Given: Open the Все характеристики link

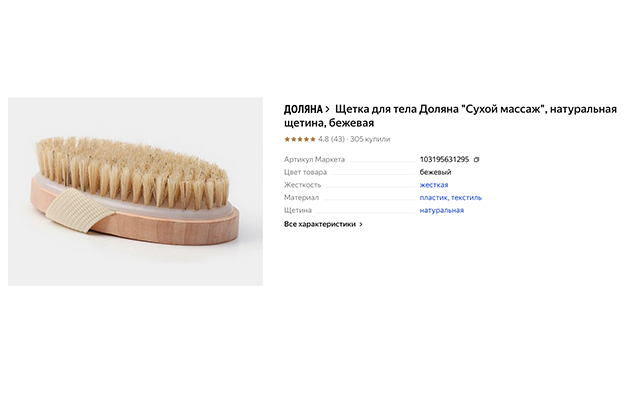Looking at the screenshot, I should [320, 224].
